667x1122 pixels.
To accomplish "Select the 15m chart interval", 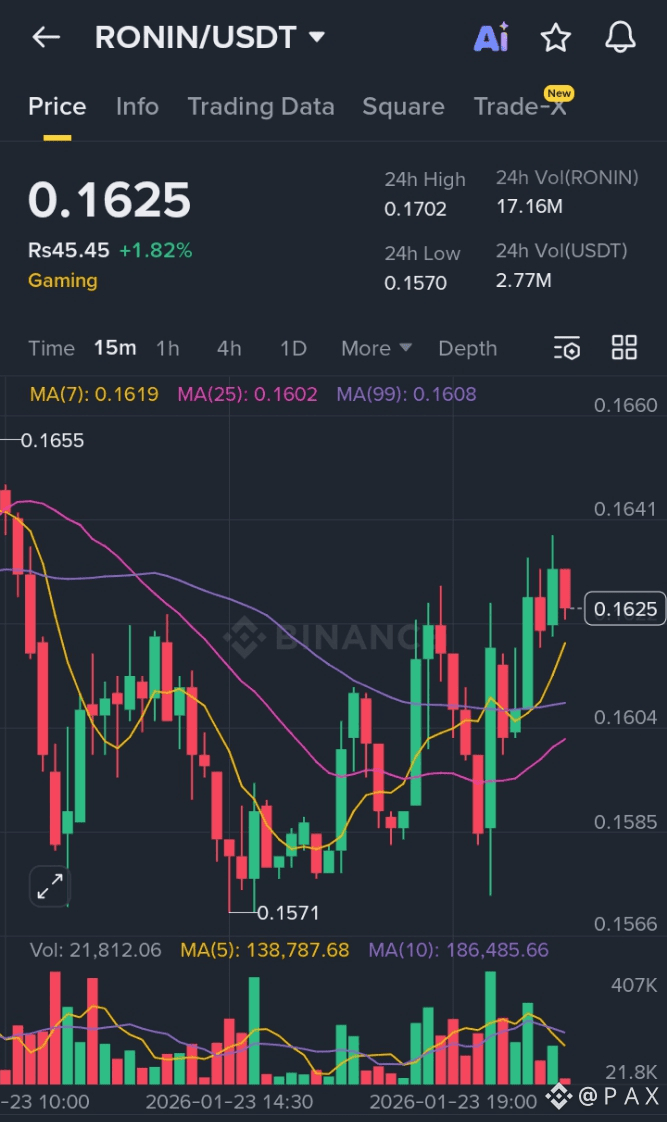I will (115, 348).
